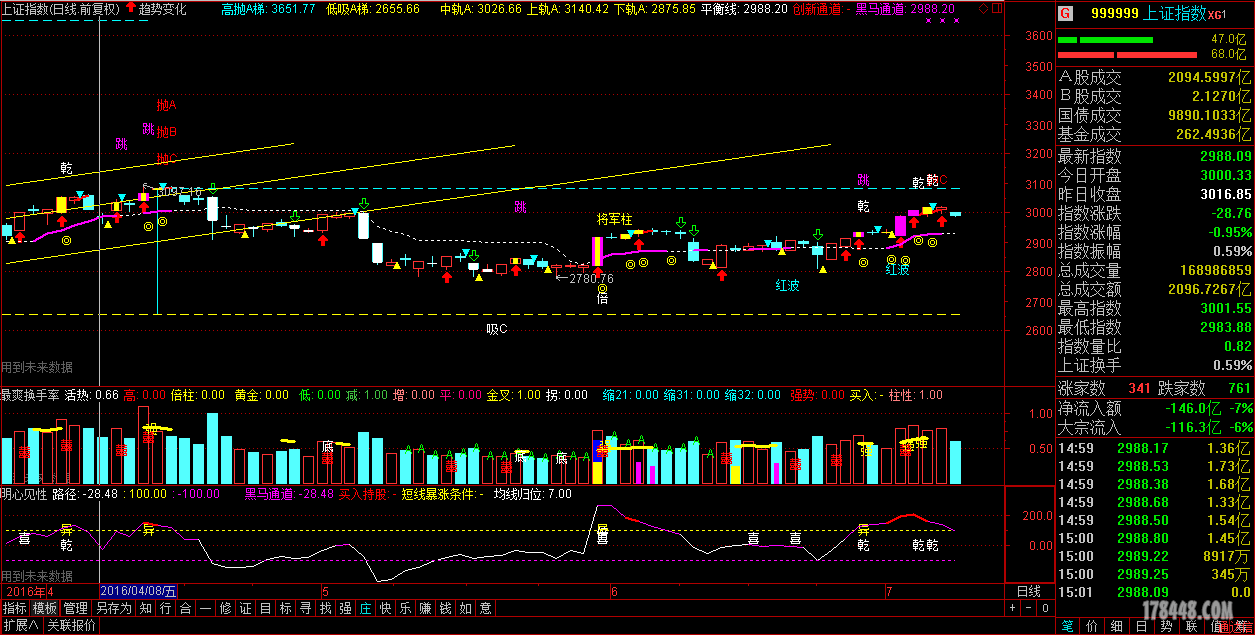Open the 管理 tab
The height and width of the screenshot is (635, 1255).
point(76,608)
